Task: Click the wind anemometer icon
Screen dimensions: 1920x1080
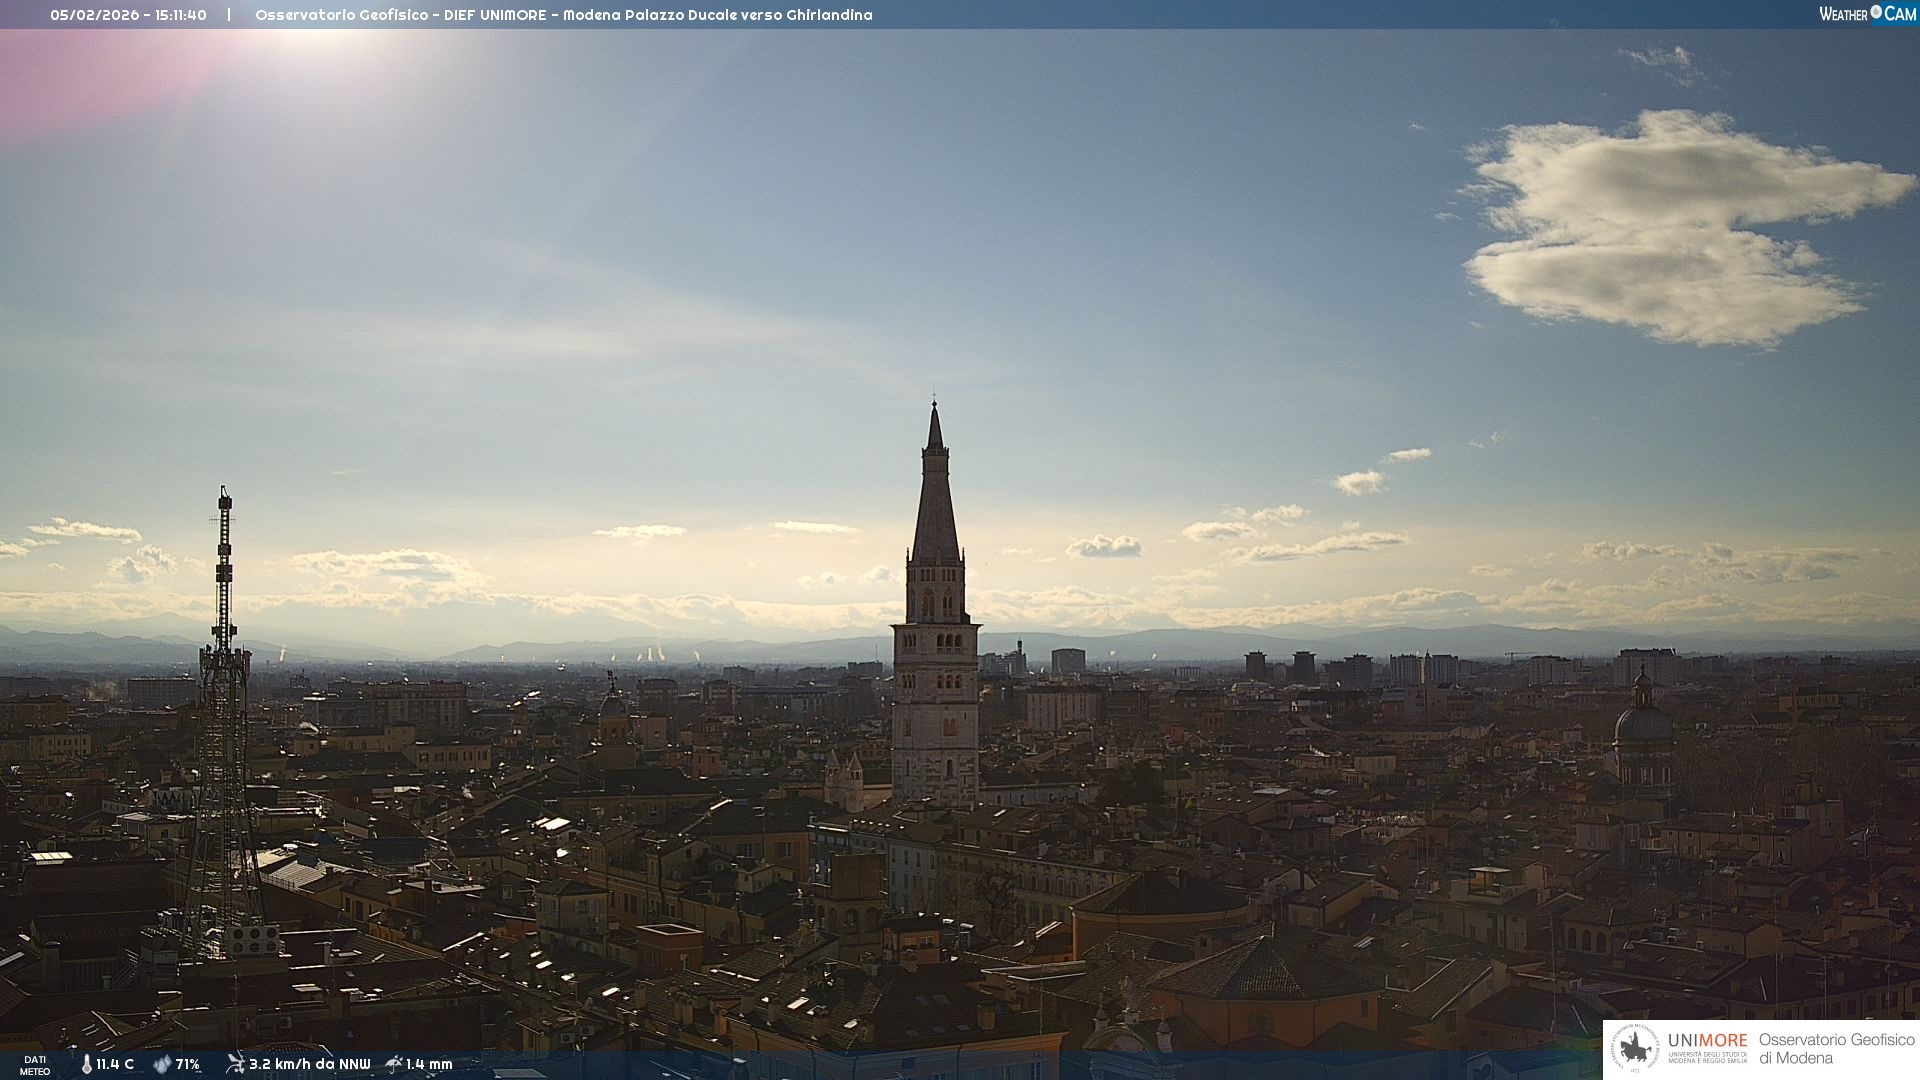Action: tap(235, 1063)
